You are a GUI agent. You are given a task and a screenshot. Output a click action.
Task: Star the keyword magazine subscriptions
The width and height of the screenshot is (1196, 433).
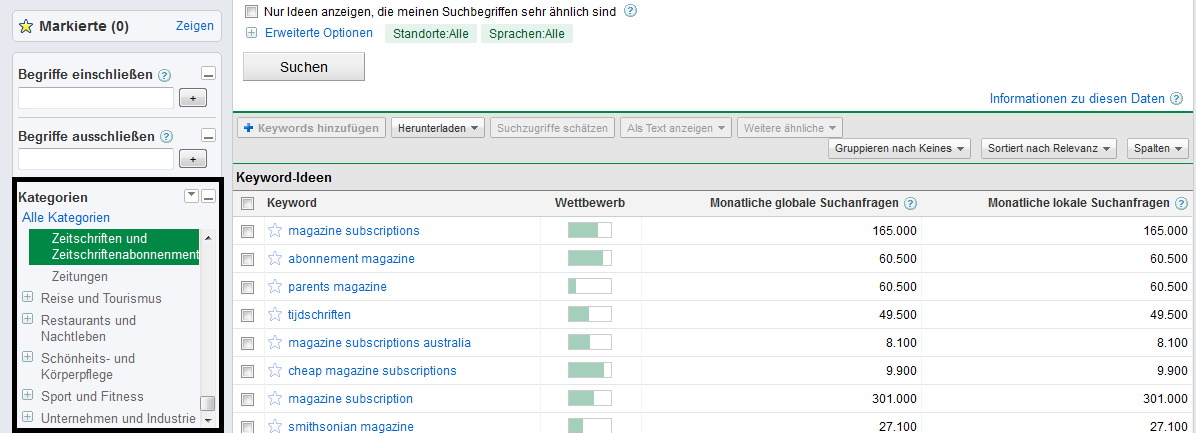tap(275, 230)
